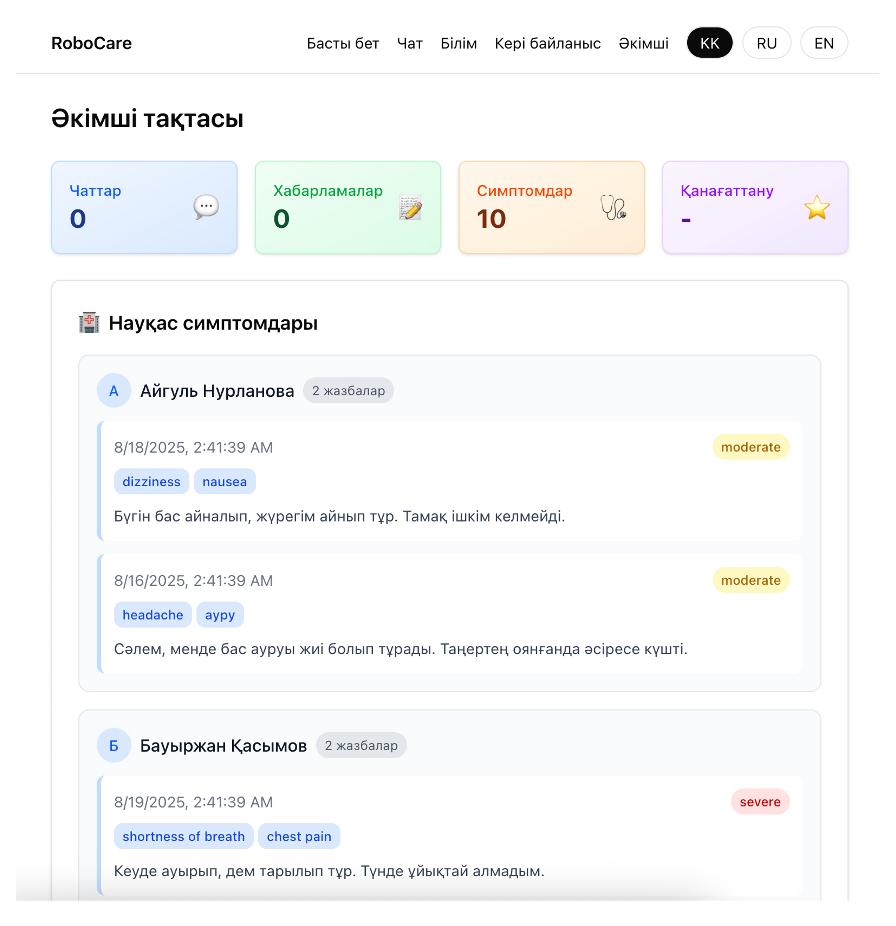The image size is (896, 926).
Task: Open the Әкімші navigation item
Action: pyautogui.click(x=644, y=43)
